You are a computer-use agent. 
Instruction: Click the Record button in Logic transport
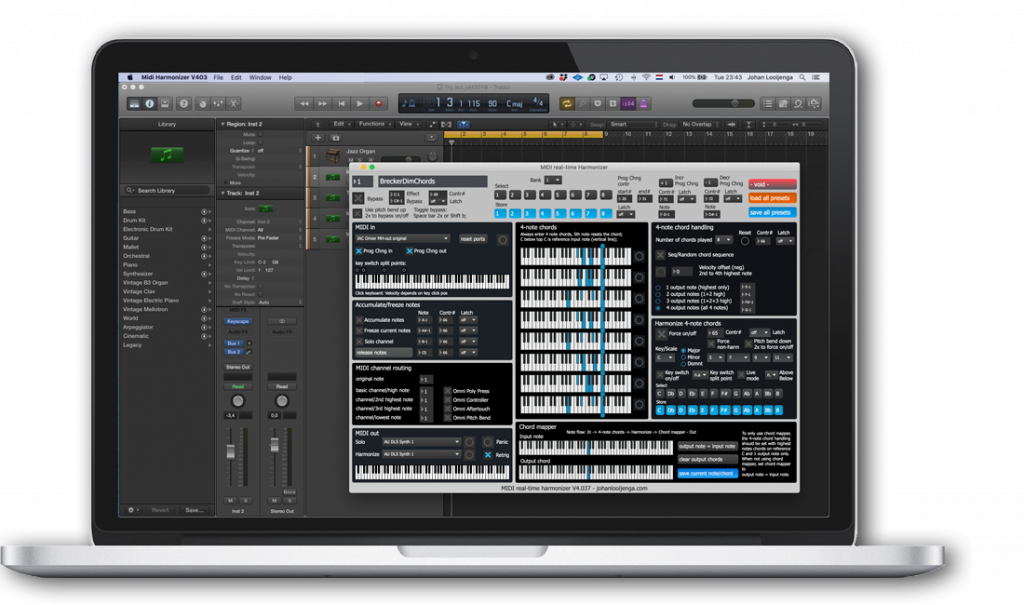click(x=378, y=103)
